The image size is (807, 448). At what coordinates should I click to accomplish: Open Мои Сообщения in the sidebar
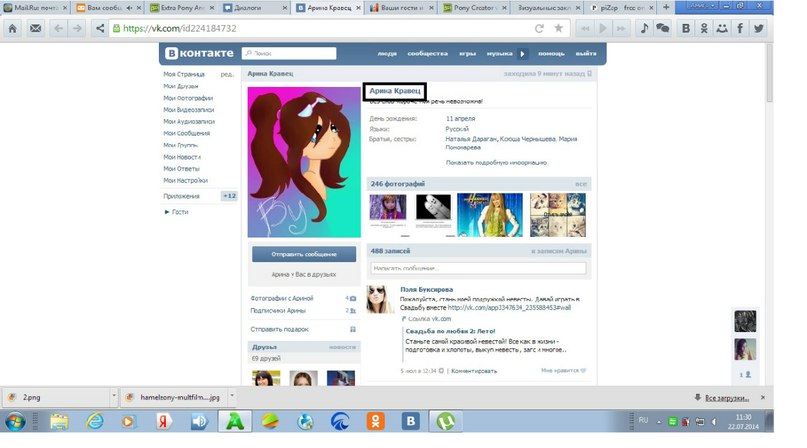pos(186,133)
